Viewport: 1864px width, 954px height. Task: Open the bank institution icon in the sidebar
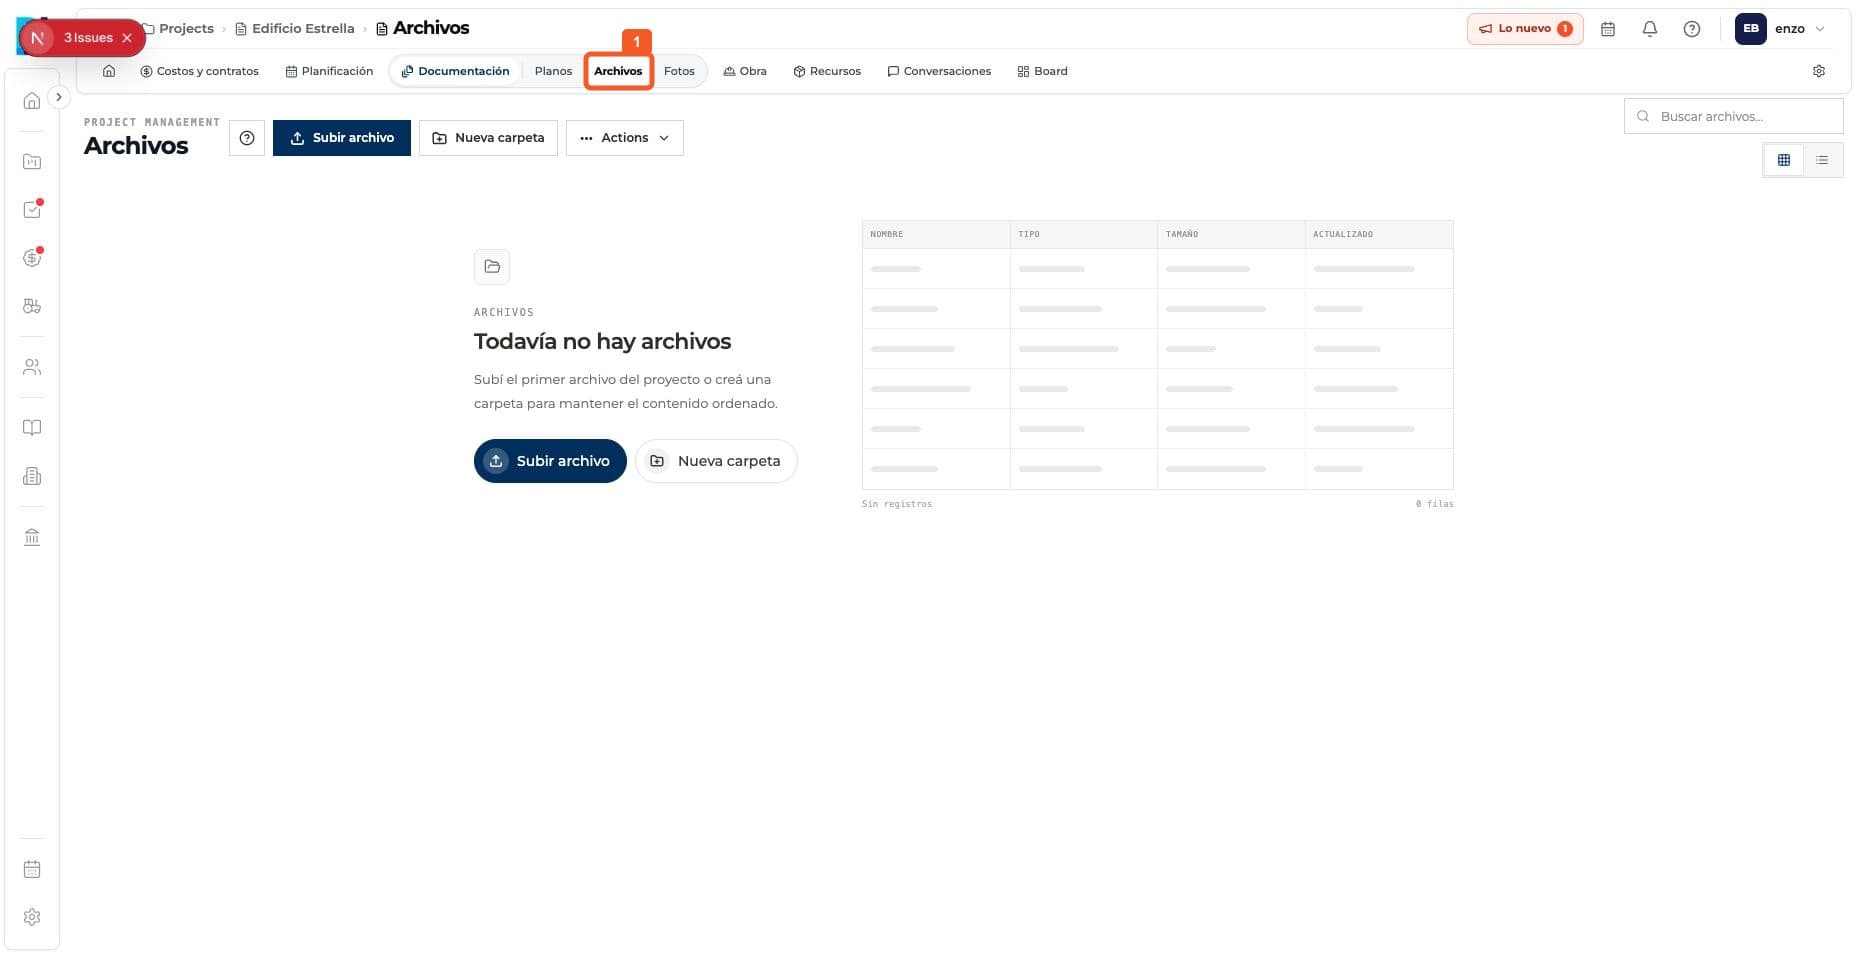32,537
